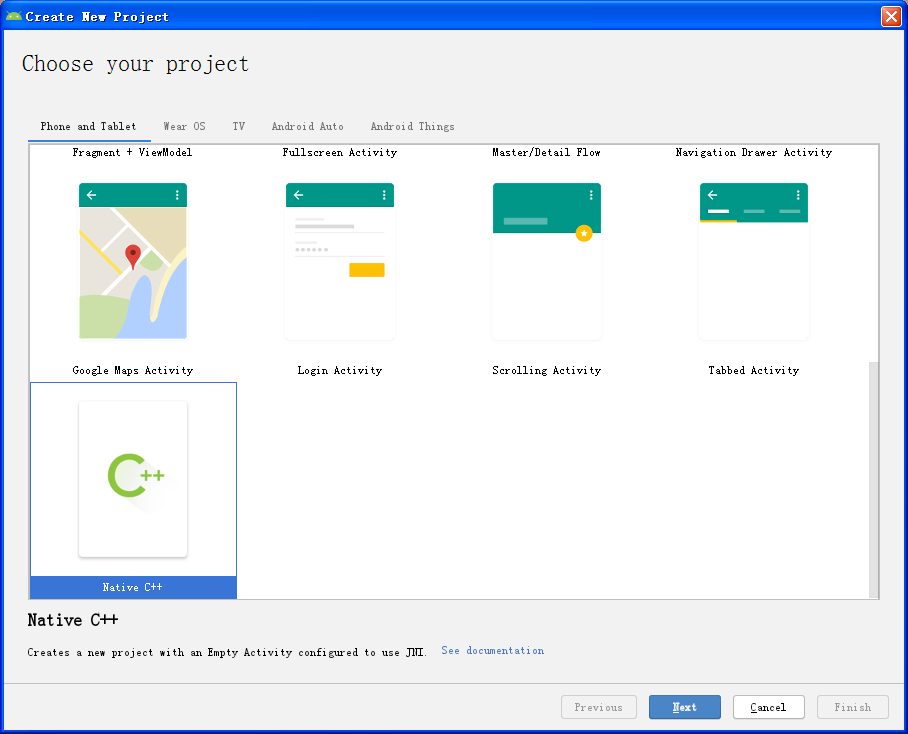Select the Phone and Tablet tab

click(x=89, y=126)
